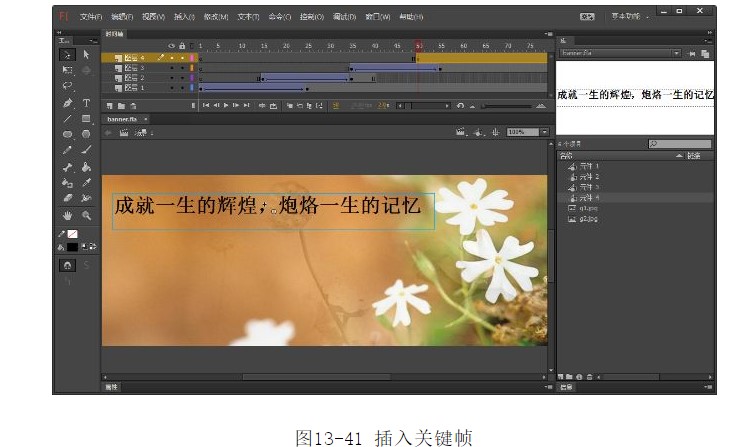Click the Subselection arrow tool
Image resolution: width=754 pixels, height=447 pixels.
(86, 55)
